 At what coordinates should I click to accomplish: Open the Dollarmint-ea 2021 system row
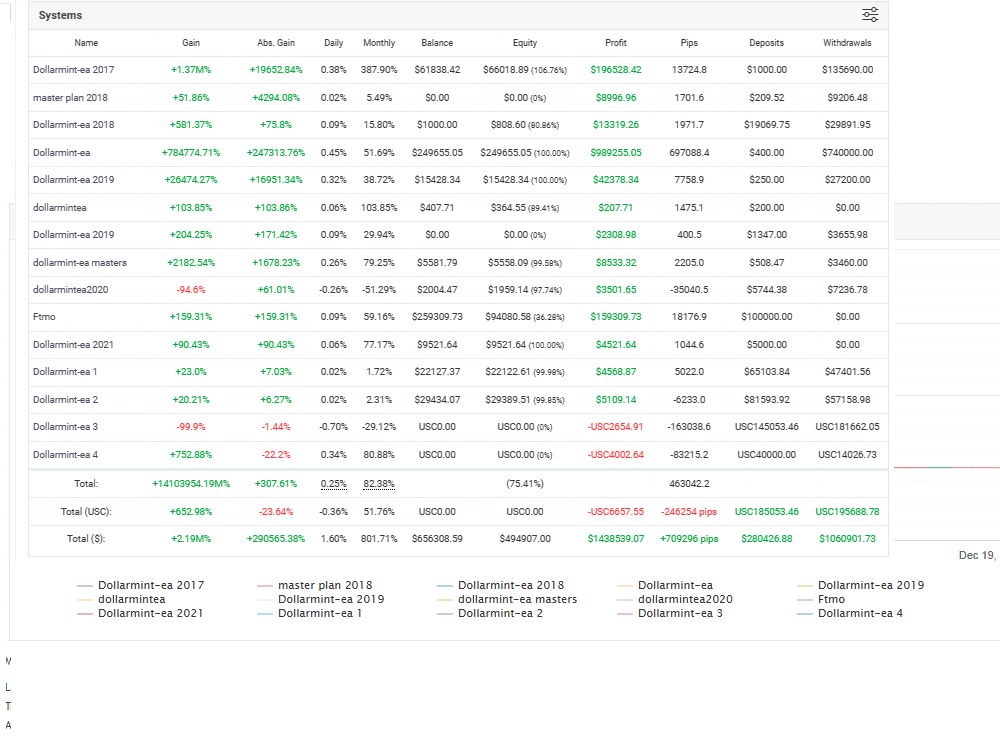tap(458, 344)
